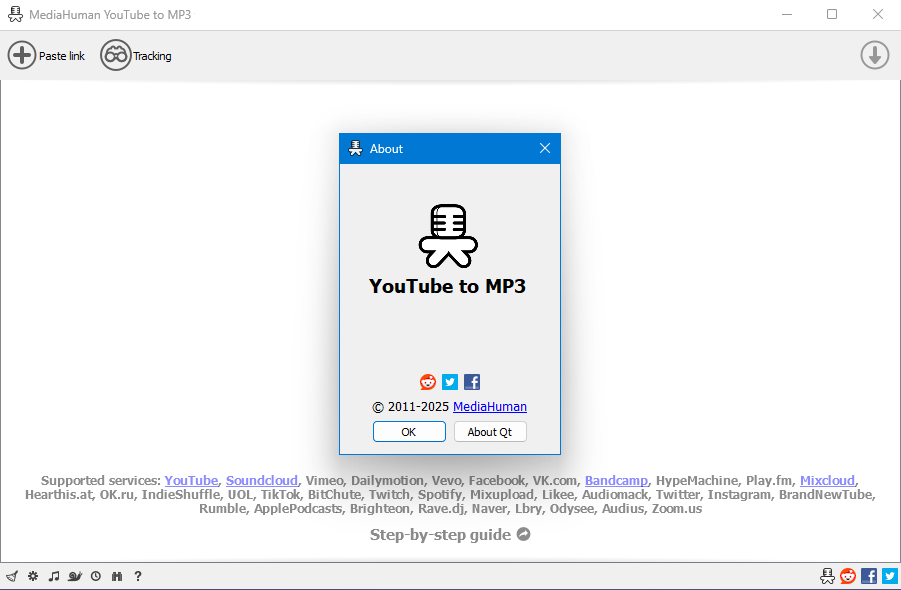Open help via the question mark icon
Viewport: 901px width, 590px height.
tap(138, 576)
